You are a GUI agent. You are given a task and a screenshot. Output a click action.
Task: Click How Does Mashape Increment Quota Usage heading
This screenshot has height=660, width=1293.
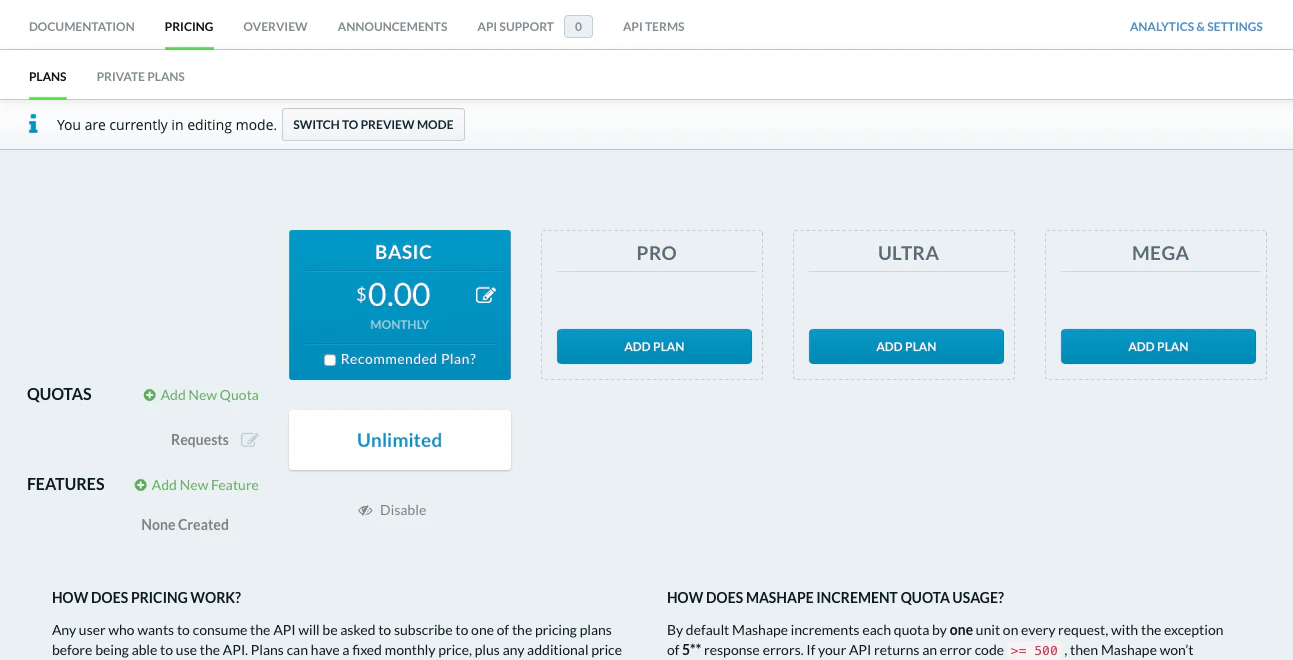[835, 598]
